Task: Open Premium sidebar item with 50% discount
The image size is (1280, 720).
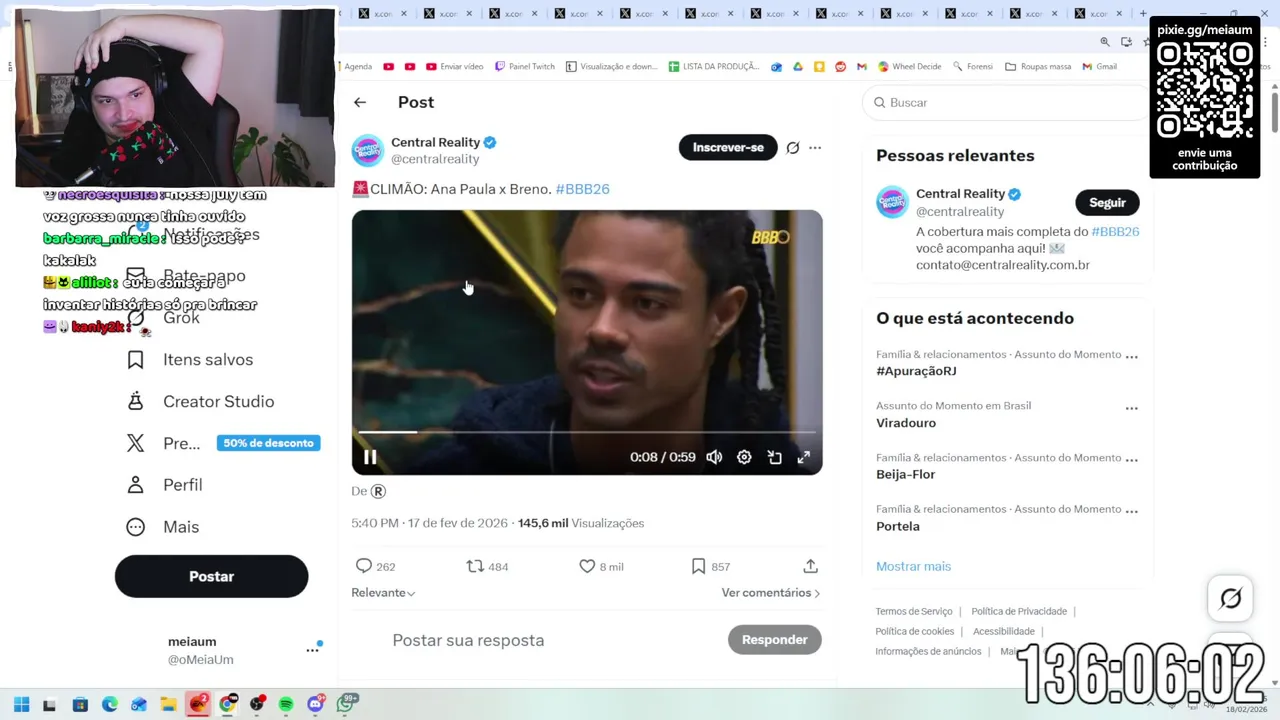Action: pos(222,443)
